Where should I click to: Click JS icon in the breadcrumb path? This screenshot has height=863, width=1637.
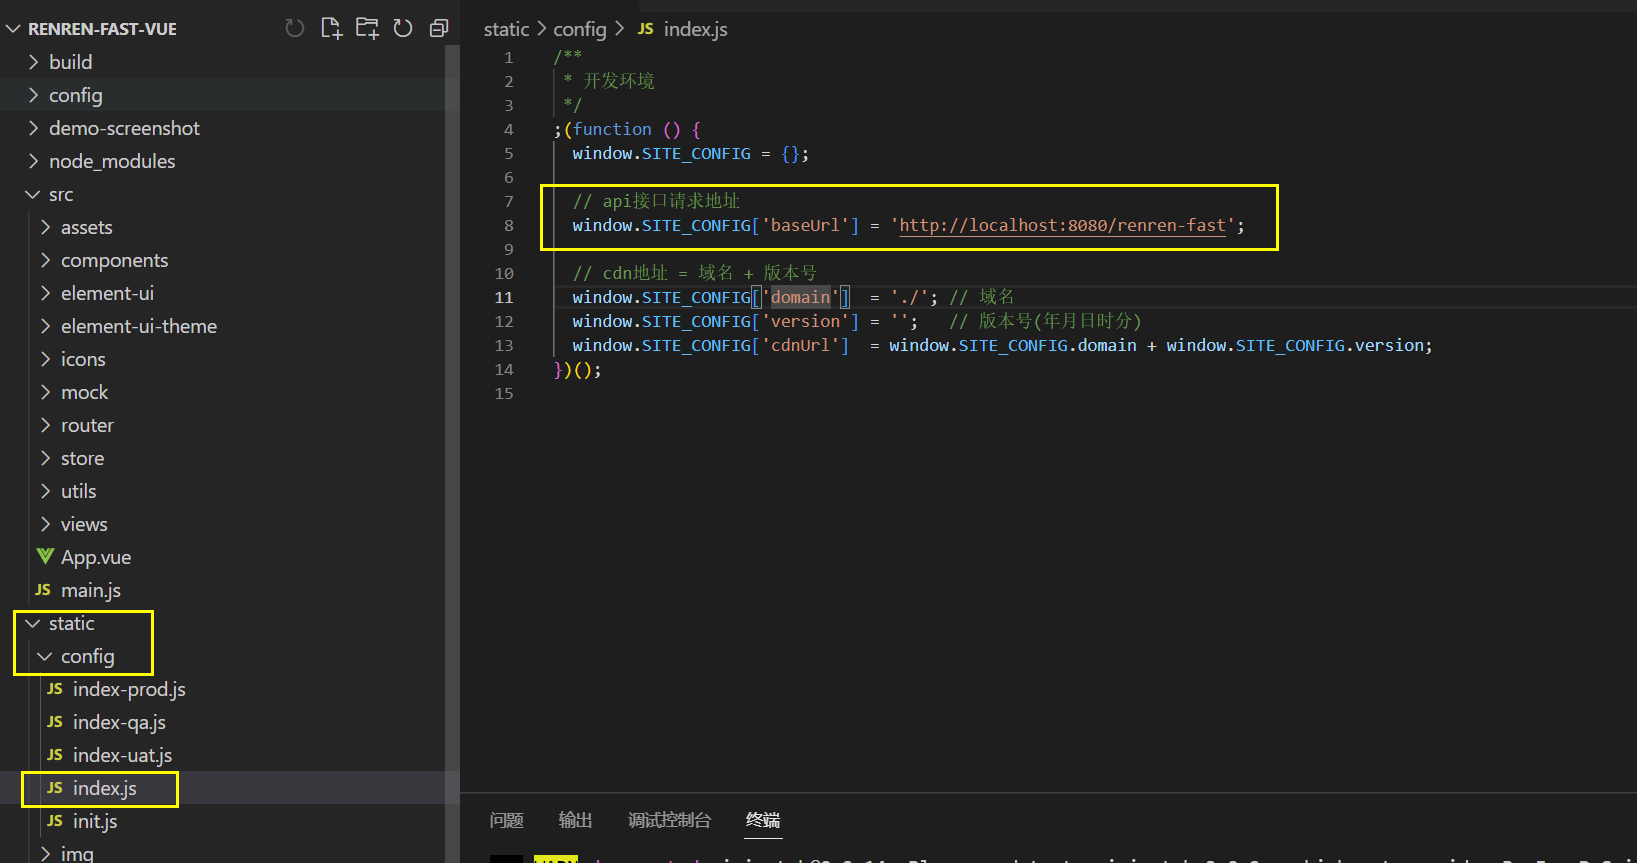[646, 29]
